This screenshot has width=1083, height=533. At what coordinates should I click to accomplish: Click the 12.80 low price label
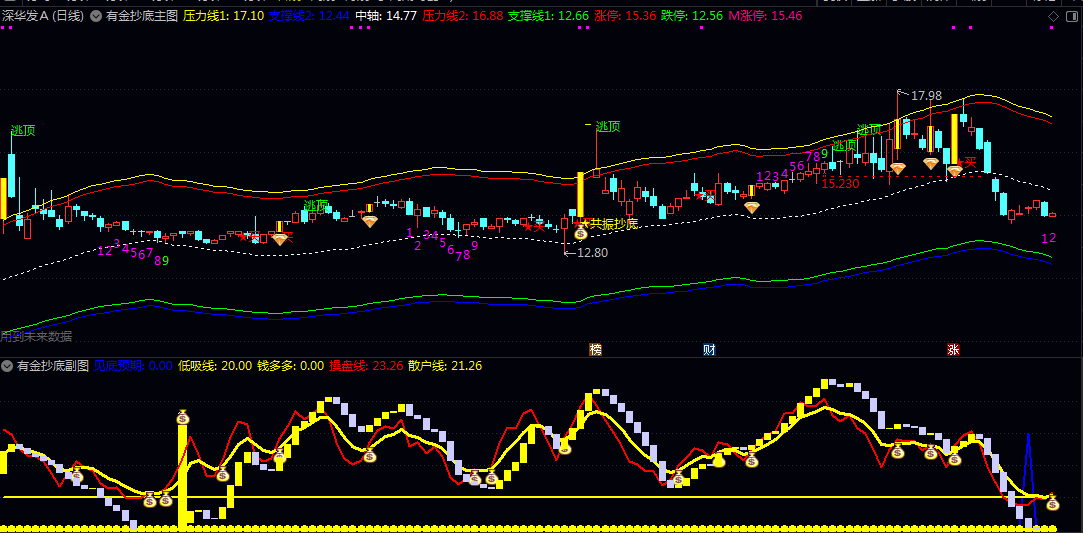593,253
